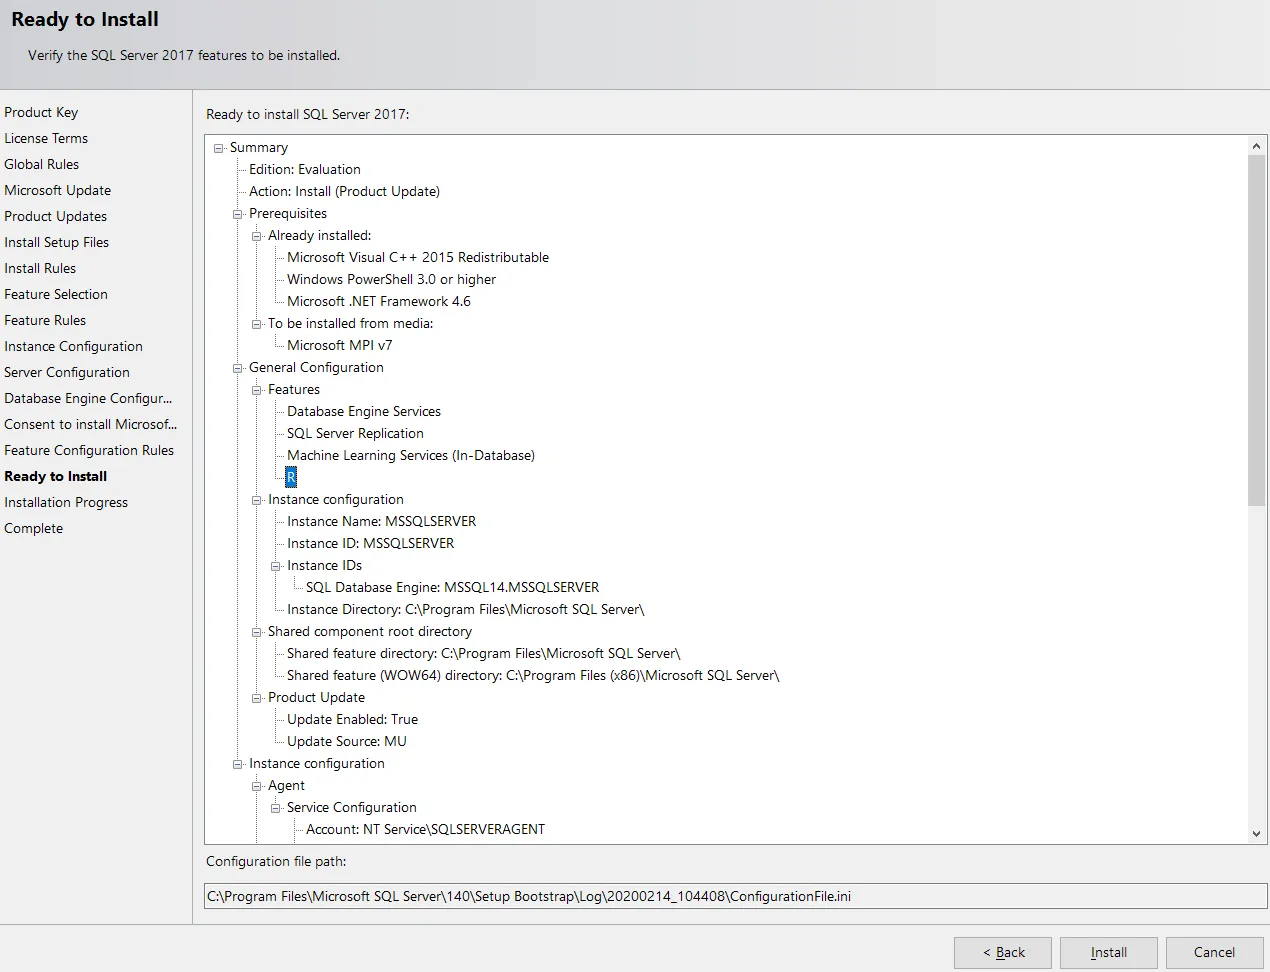This screenshot has height=972, width=1270.
Task: Collapse To be installed from media node
Action: (257, 324)
